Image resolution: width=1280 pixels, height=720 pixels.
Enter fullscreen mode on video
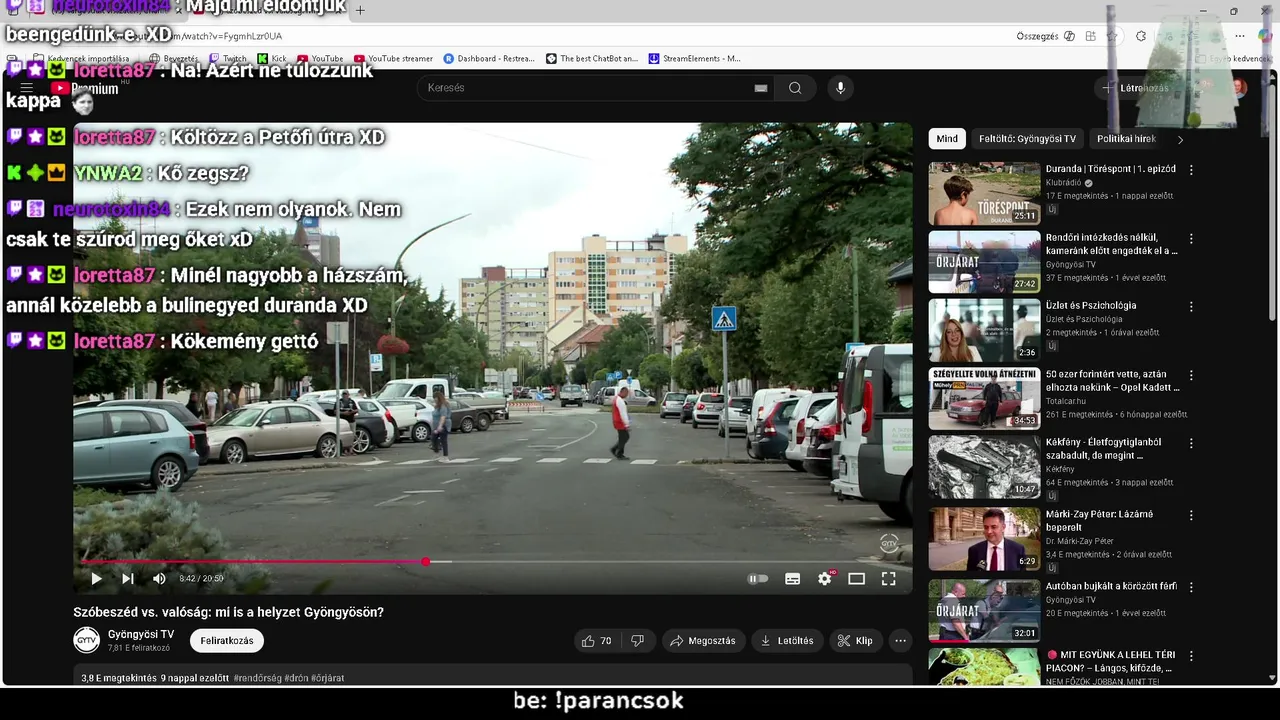pyautogui.click(x=888, y=578)
